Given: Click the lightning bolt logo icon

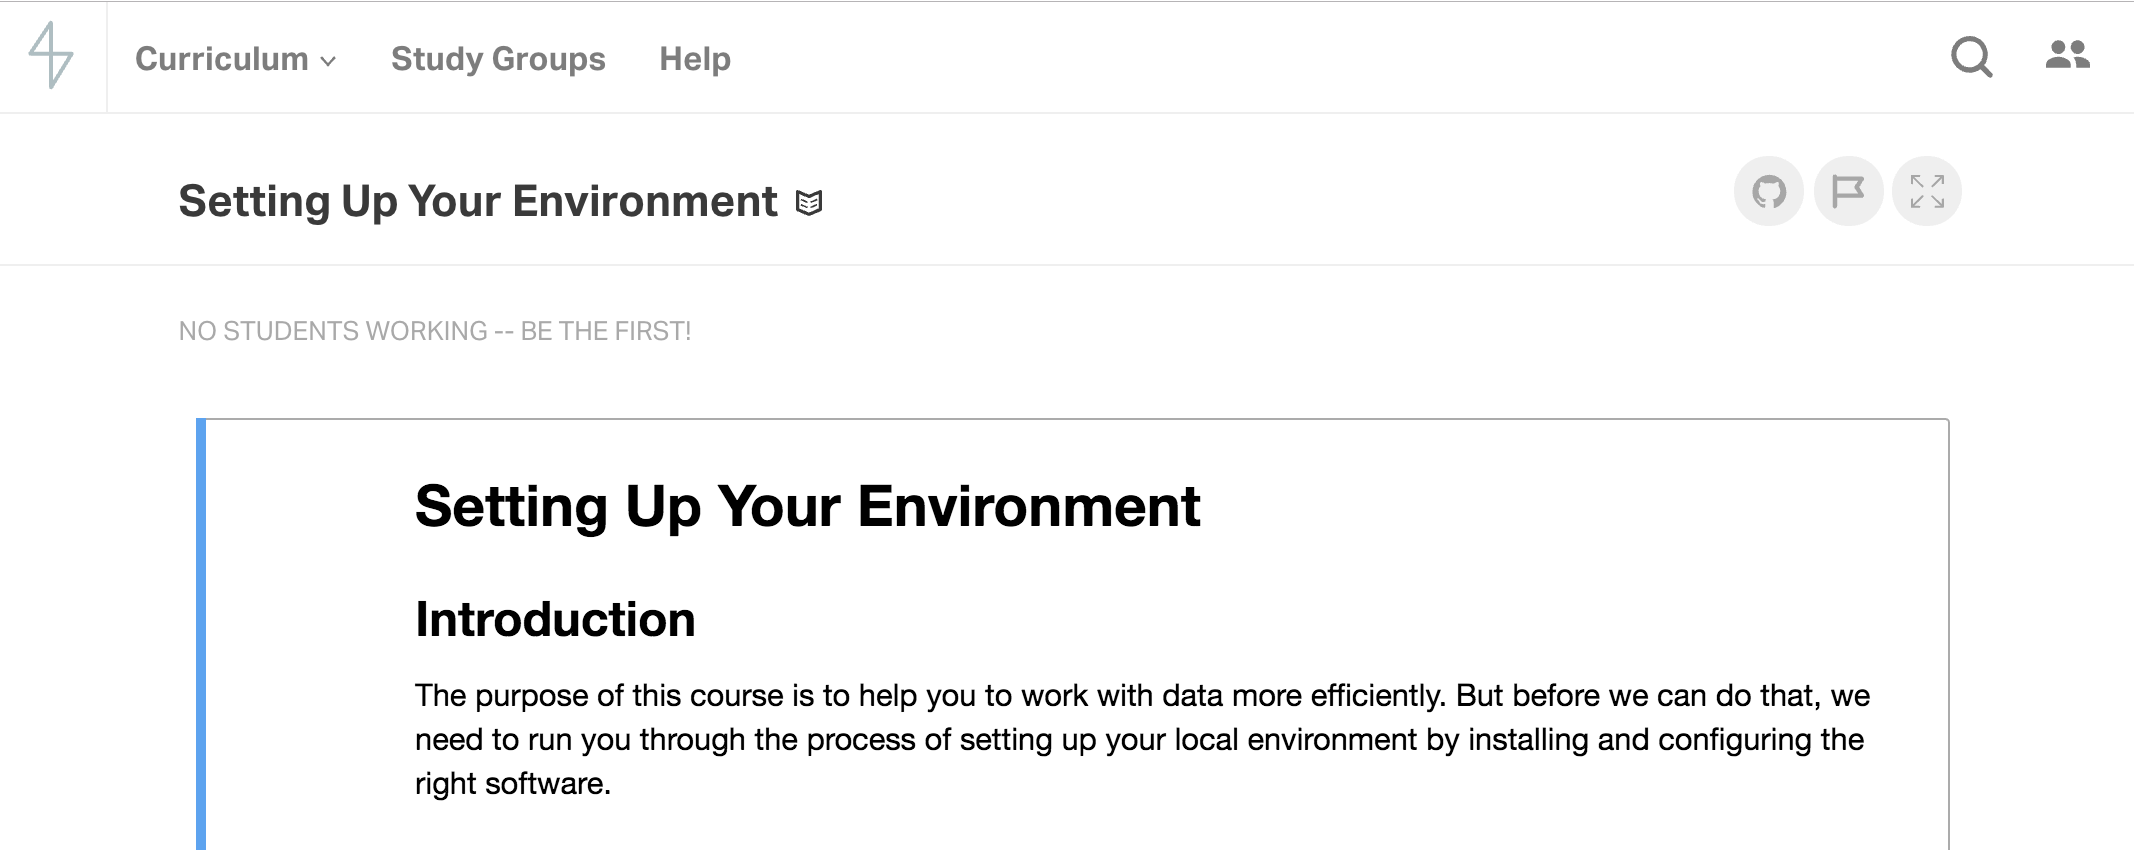Looking at the screenshot, I should point(51,56).
